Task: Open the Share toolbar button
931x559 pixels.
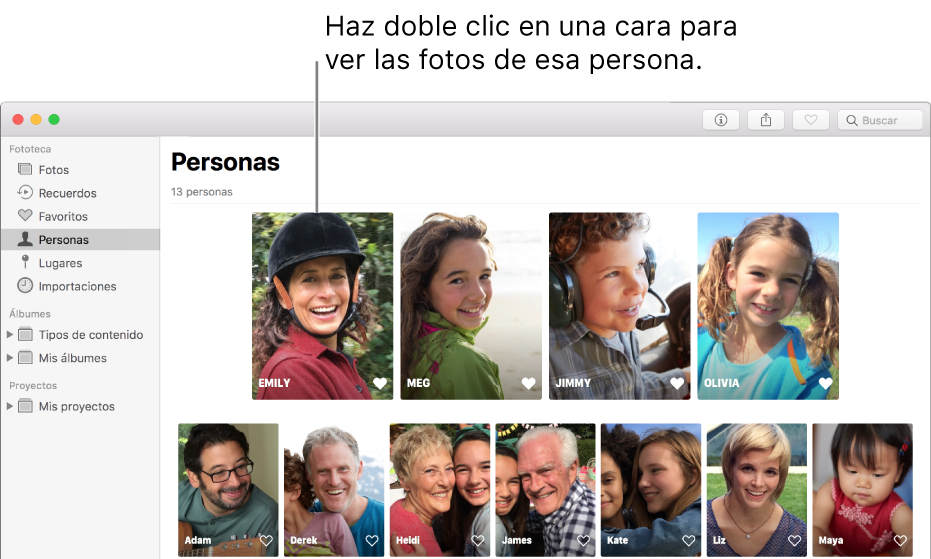Action: [766, 120]
